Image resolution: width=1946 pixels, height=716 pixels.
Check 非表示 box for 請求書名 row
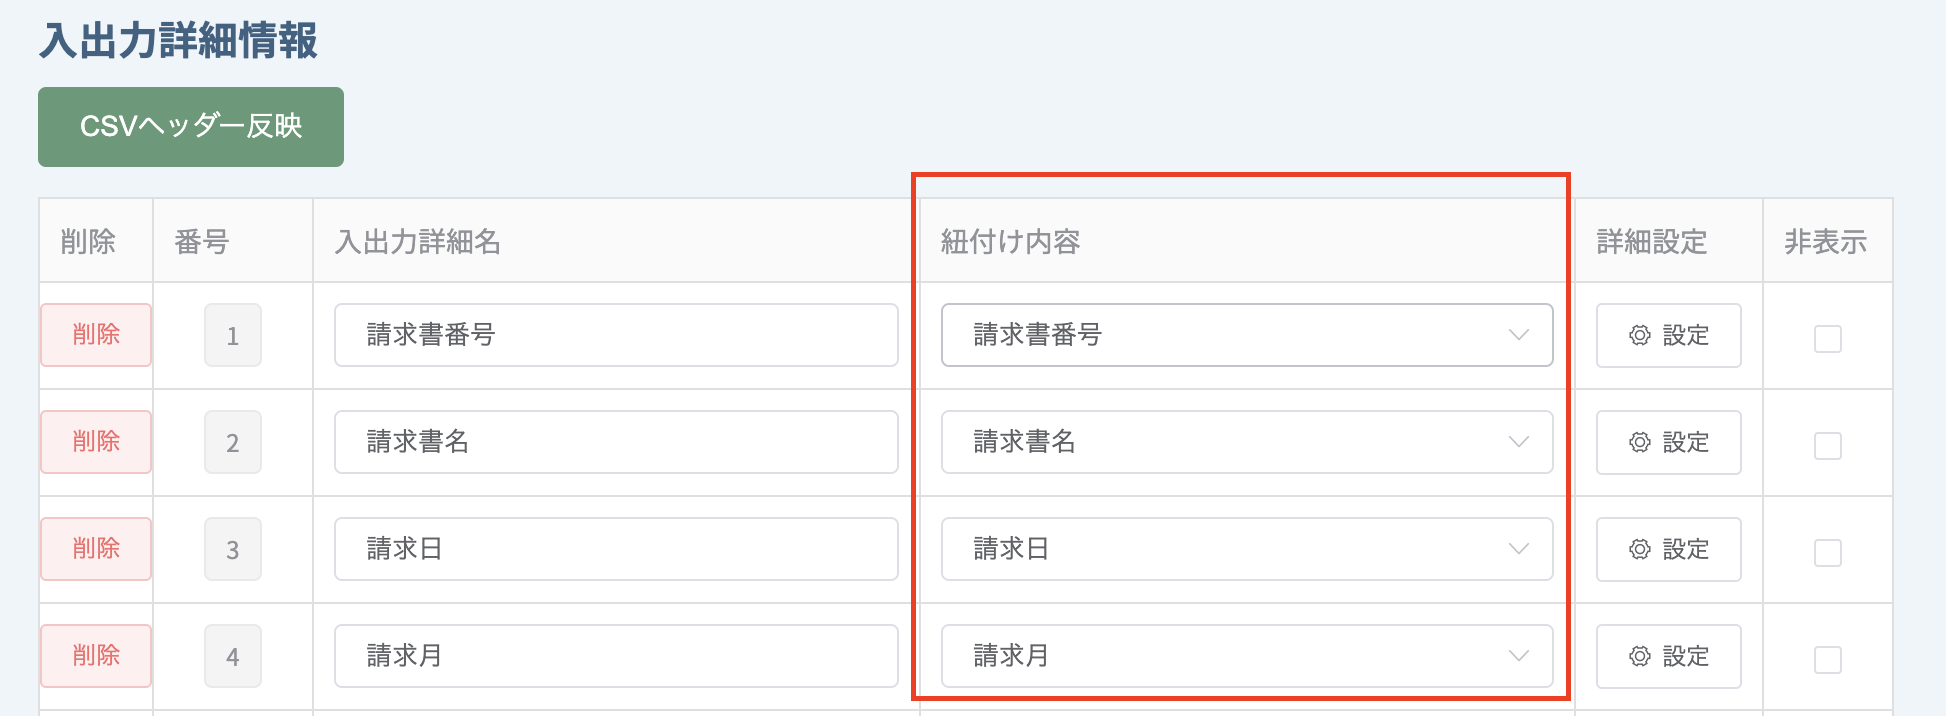click(x=1828, y=446)
